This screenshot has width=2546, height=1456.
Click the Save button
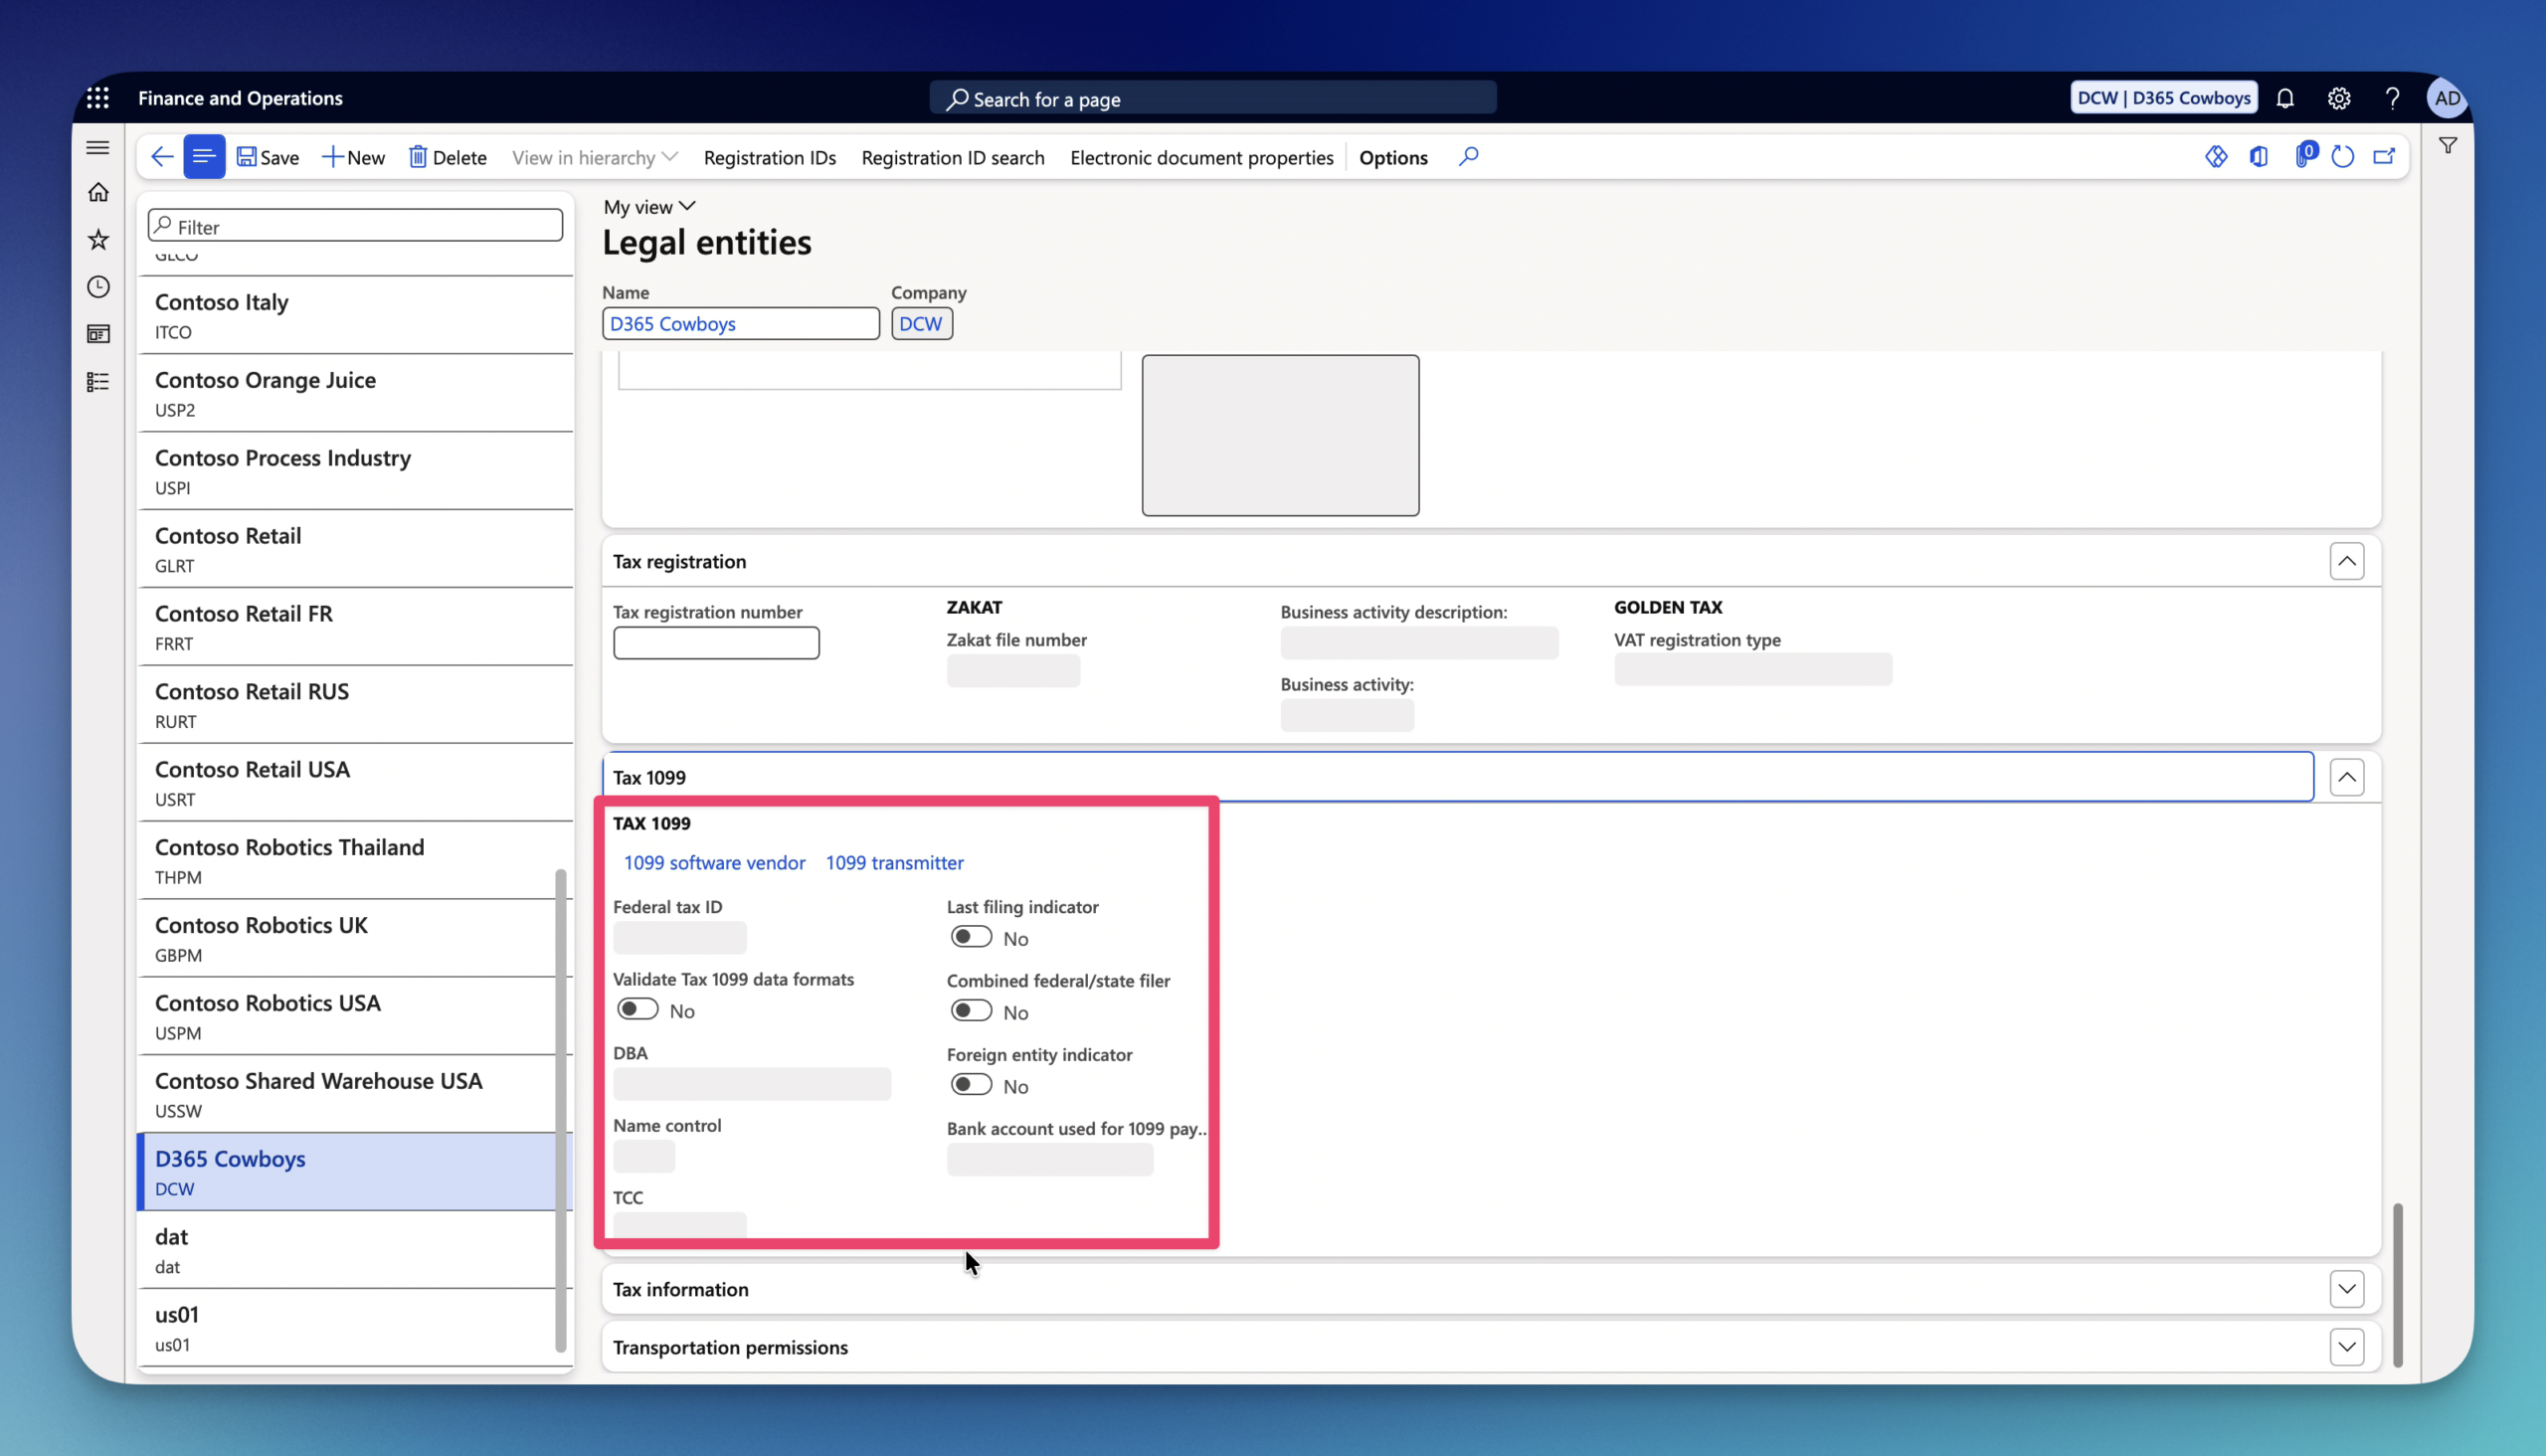click(x=268, y=157)
